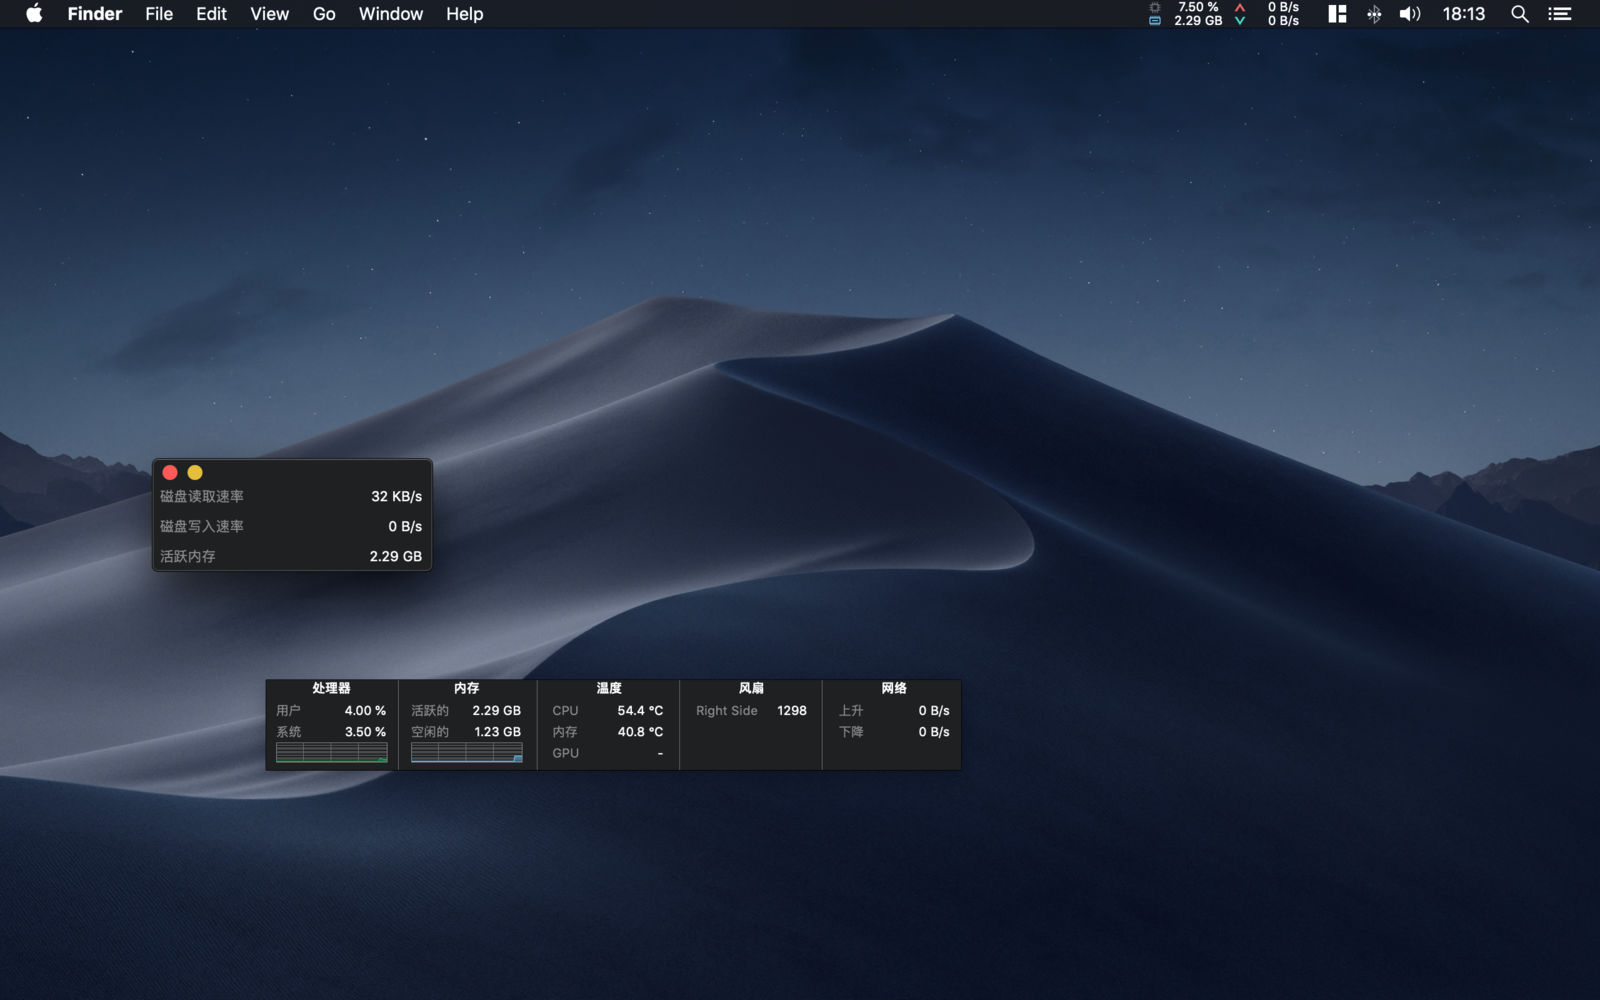Click the 处理器 panel header

331,688
